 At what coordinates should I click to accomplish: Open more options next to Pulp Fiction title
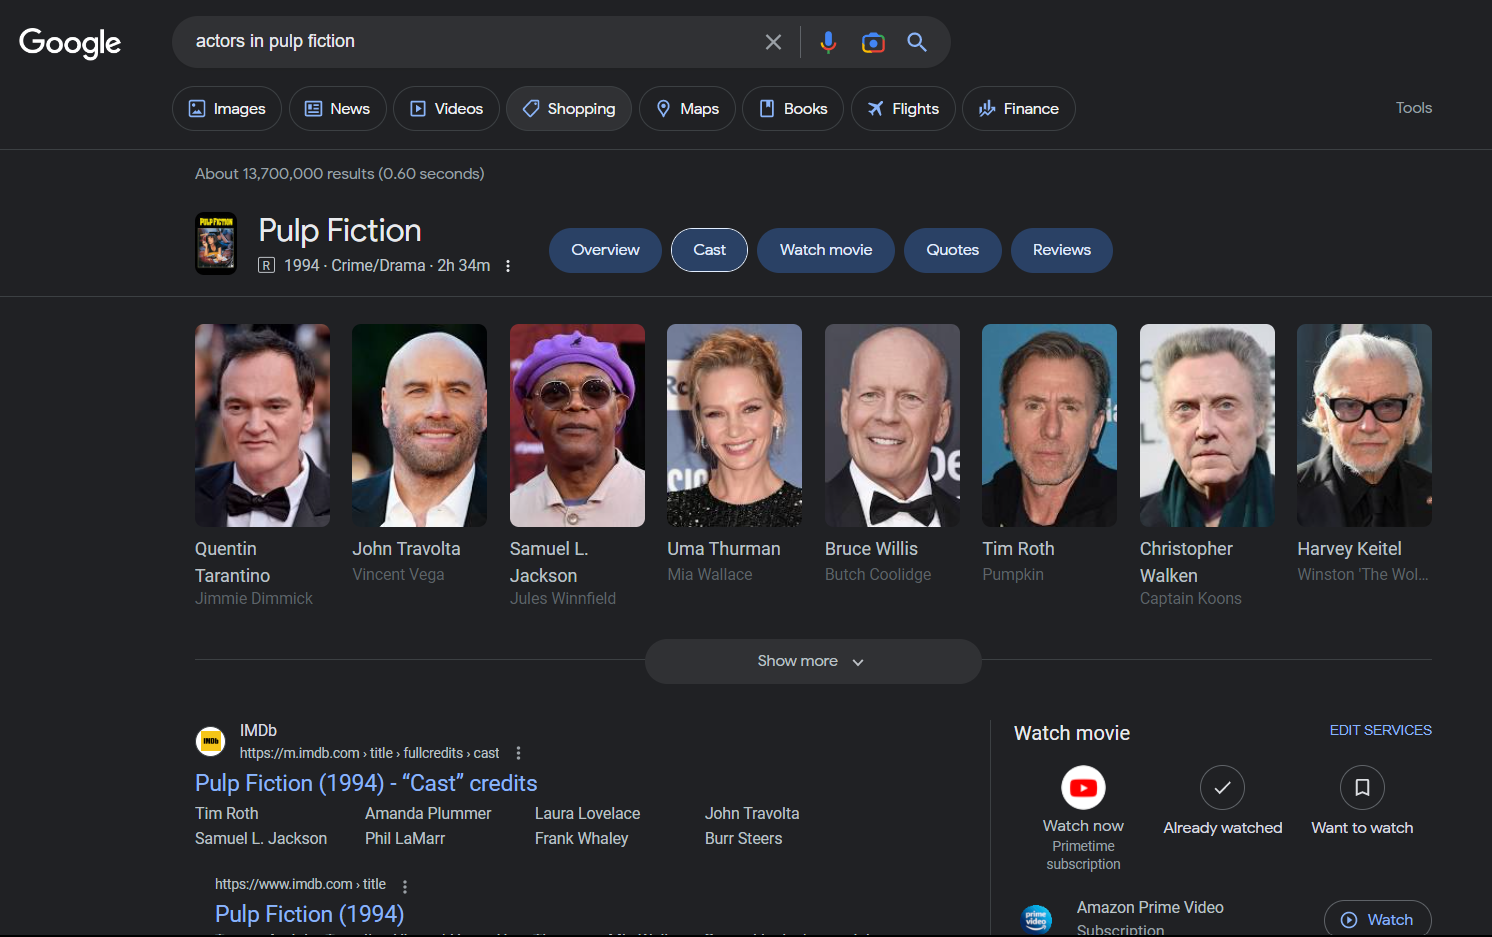[x=508, y=266]
